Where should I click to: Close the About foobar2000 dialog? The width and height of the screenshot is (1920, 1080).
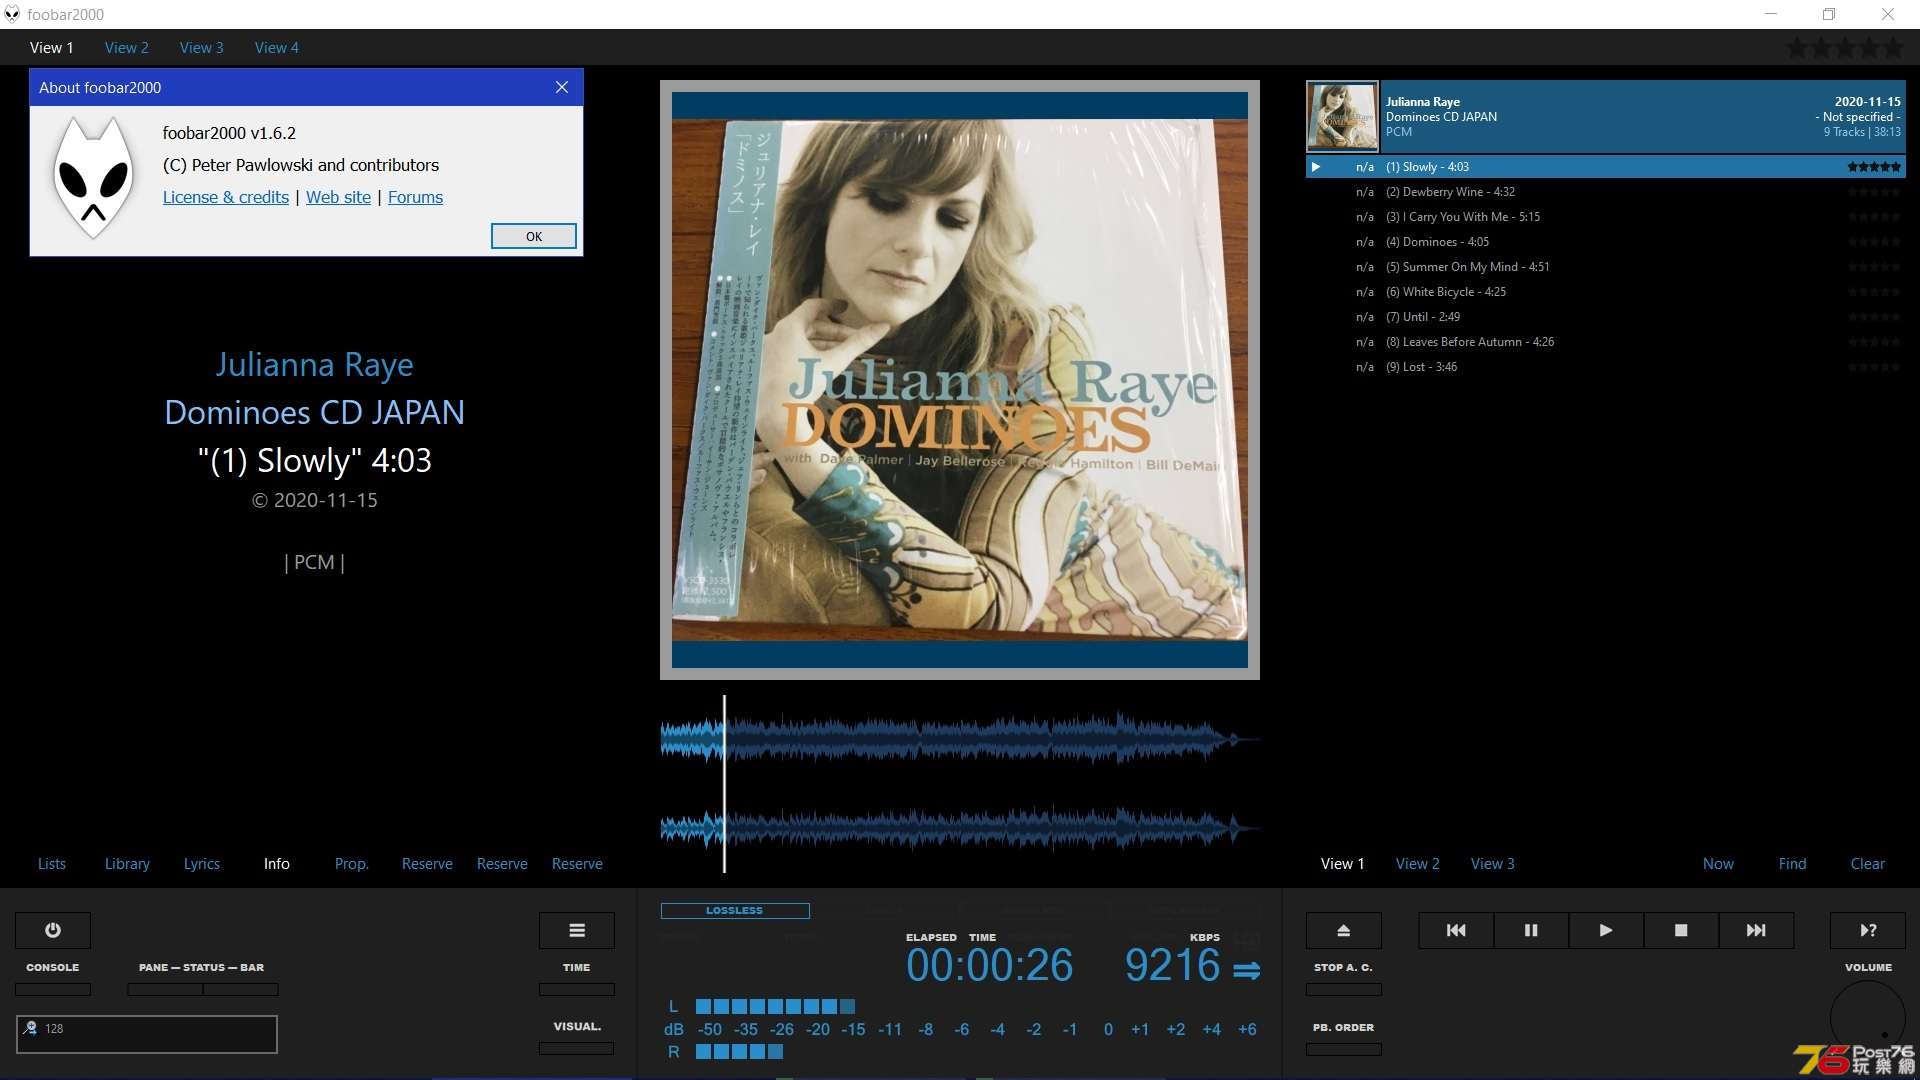click(x=562, y=87)
